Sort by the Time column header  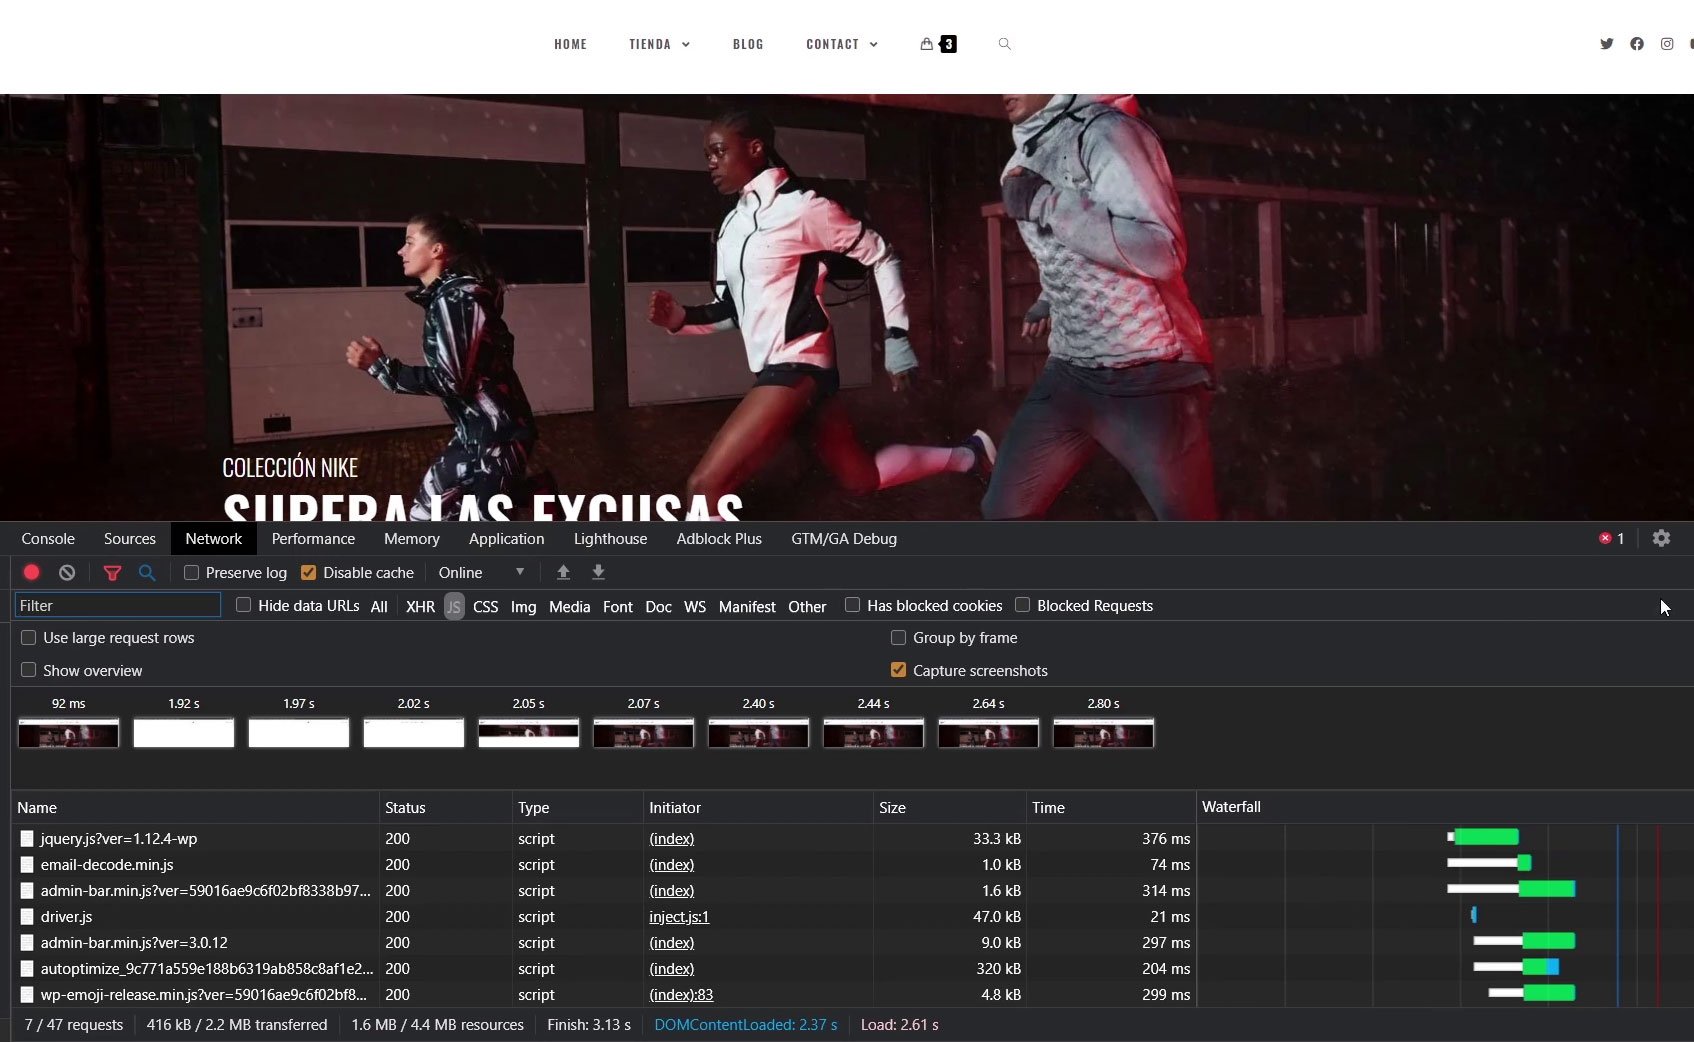tap(1111, 807)
